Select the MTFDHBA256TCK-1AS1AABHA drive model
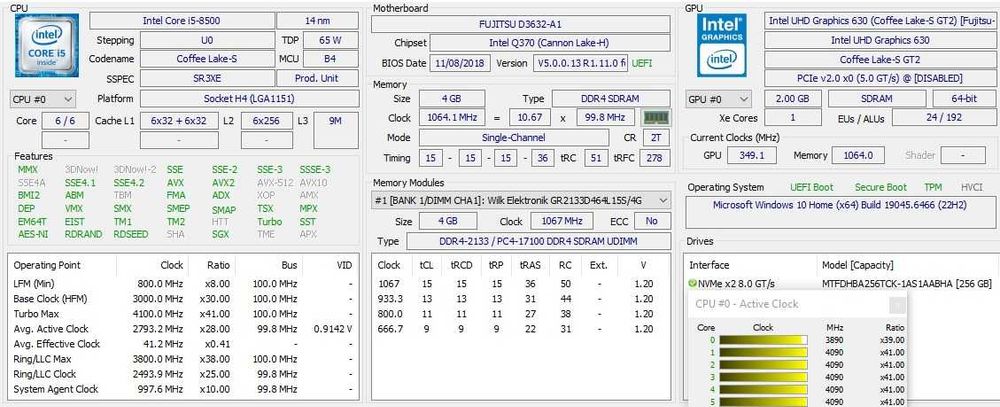The width and height of the screenshot is (1000, 407). 907,284
